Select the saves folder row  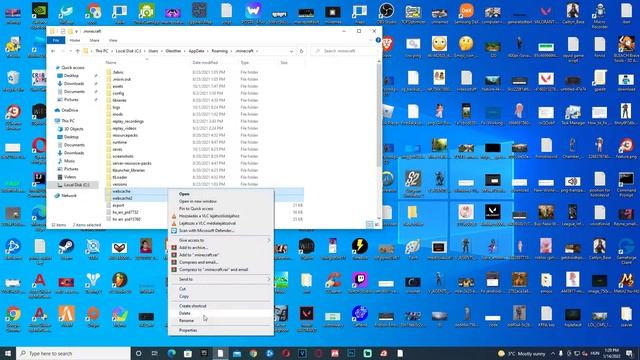(204, 149)
